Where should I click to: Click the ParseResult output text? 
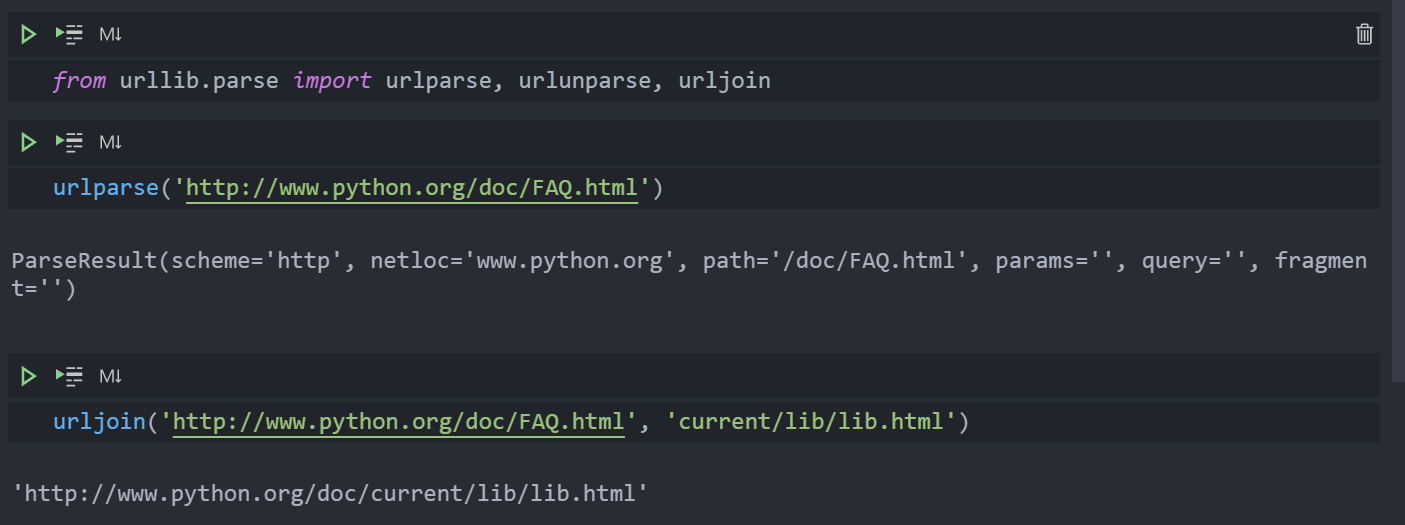tap(689, 275)
